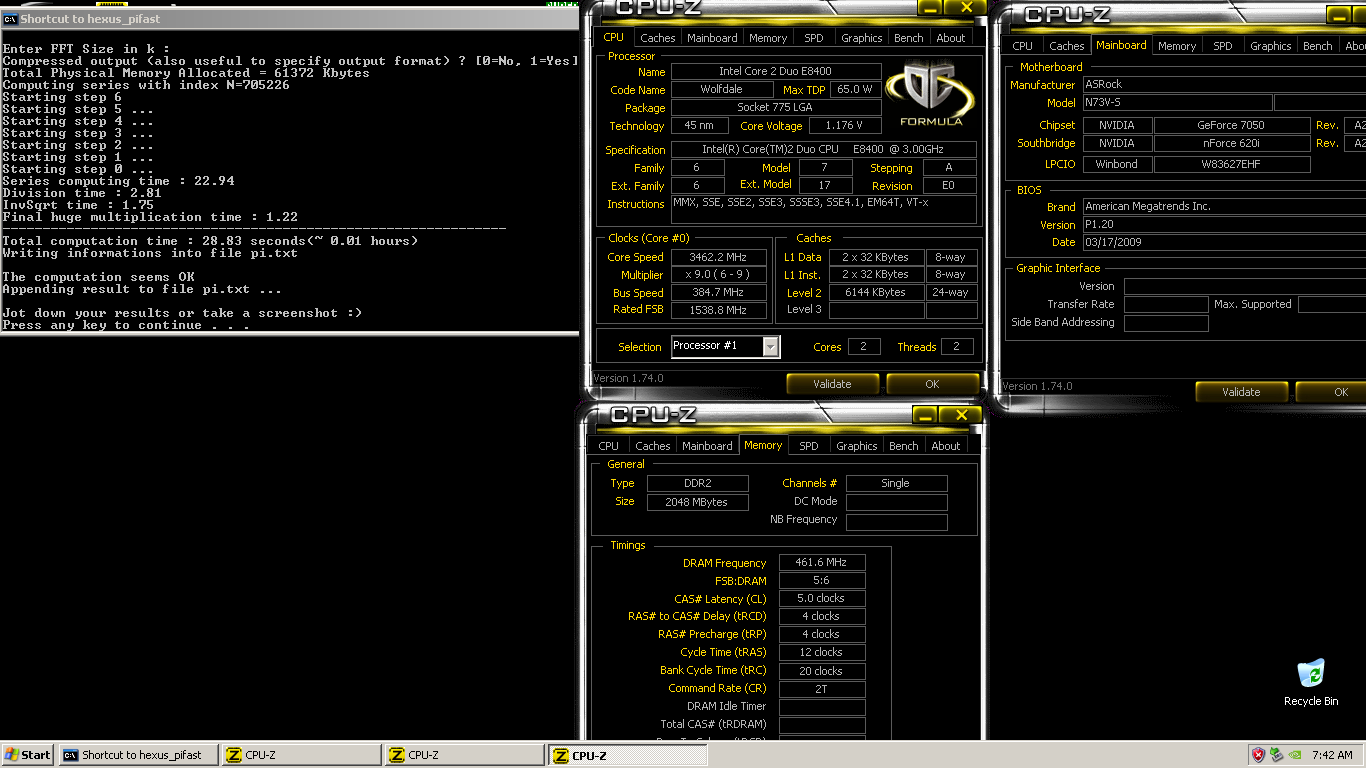Activate Shortcut to hexus_pifast taskbar button

point(139,755)
